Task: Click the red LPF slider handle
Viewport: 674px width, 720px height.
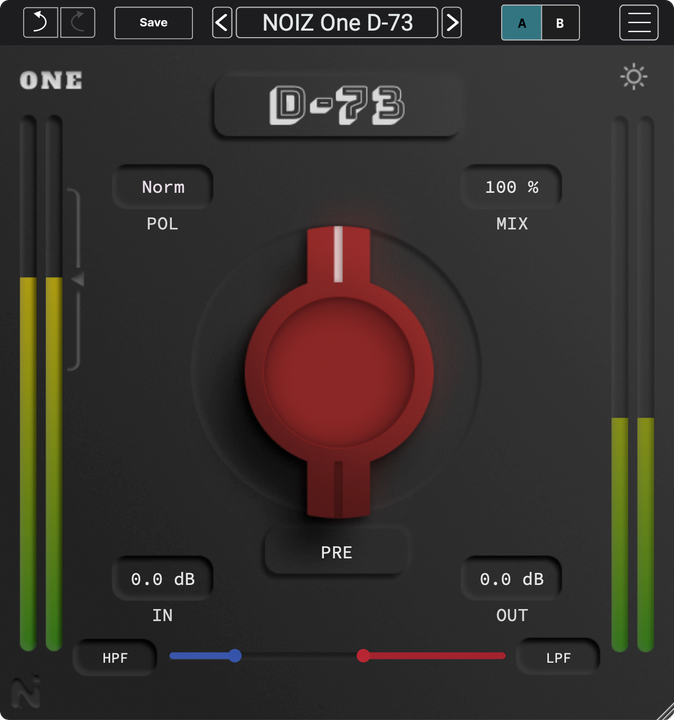Action: click(x=363, y=656)
